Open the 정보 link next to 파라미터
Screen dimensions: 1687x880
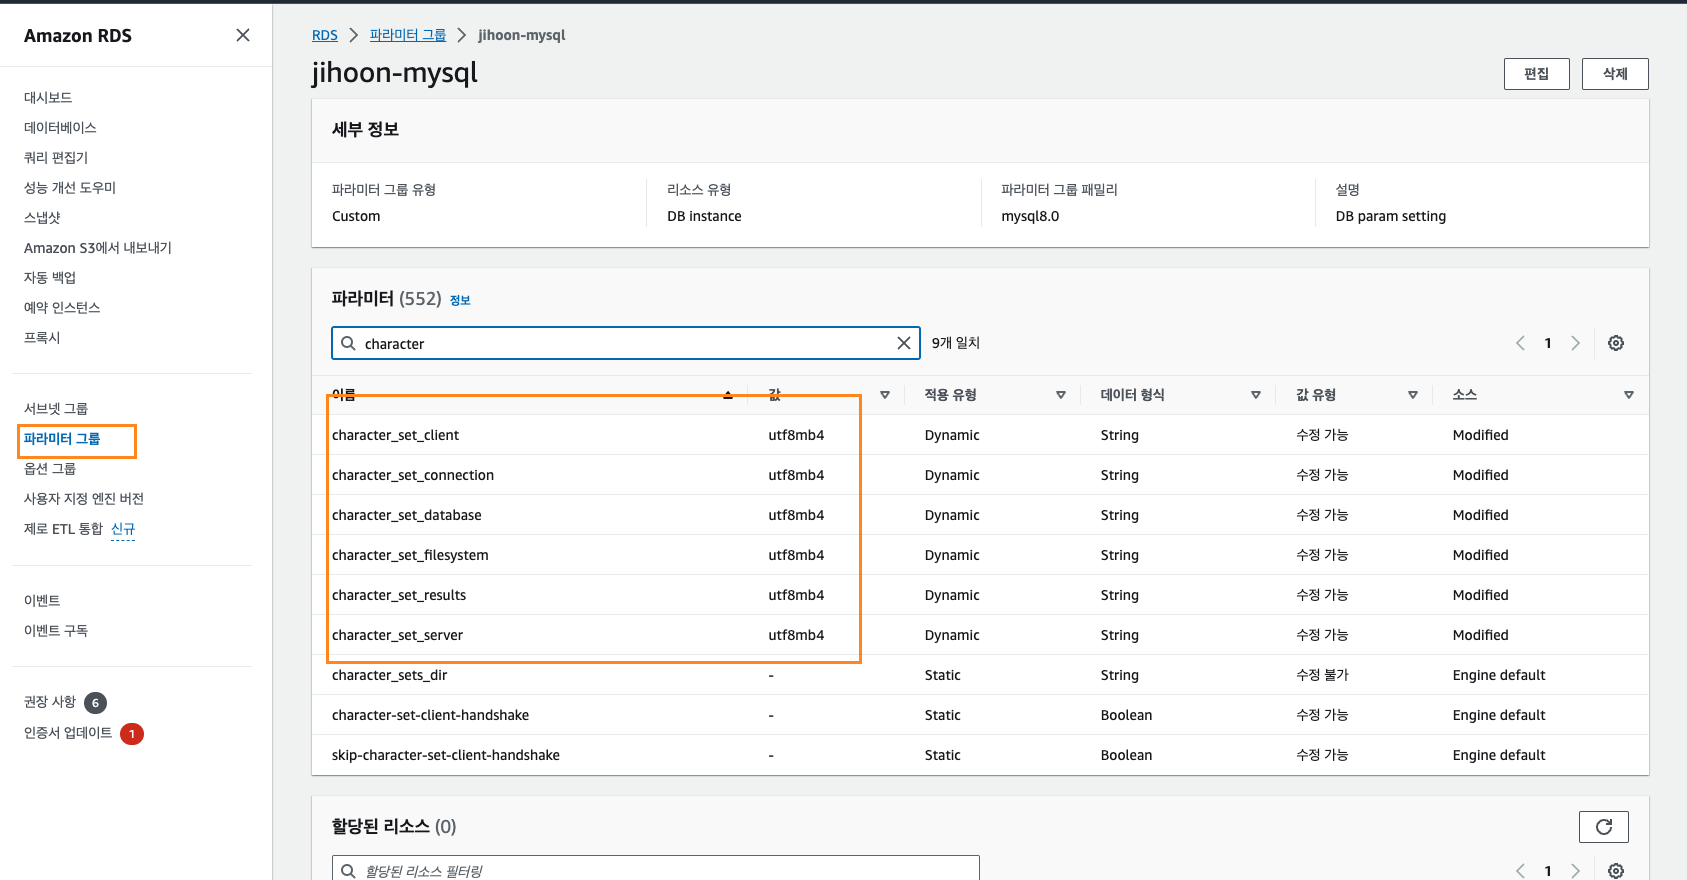(460, 300)
